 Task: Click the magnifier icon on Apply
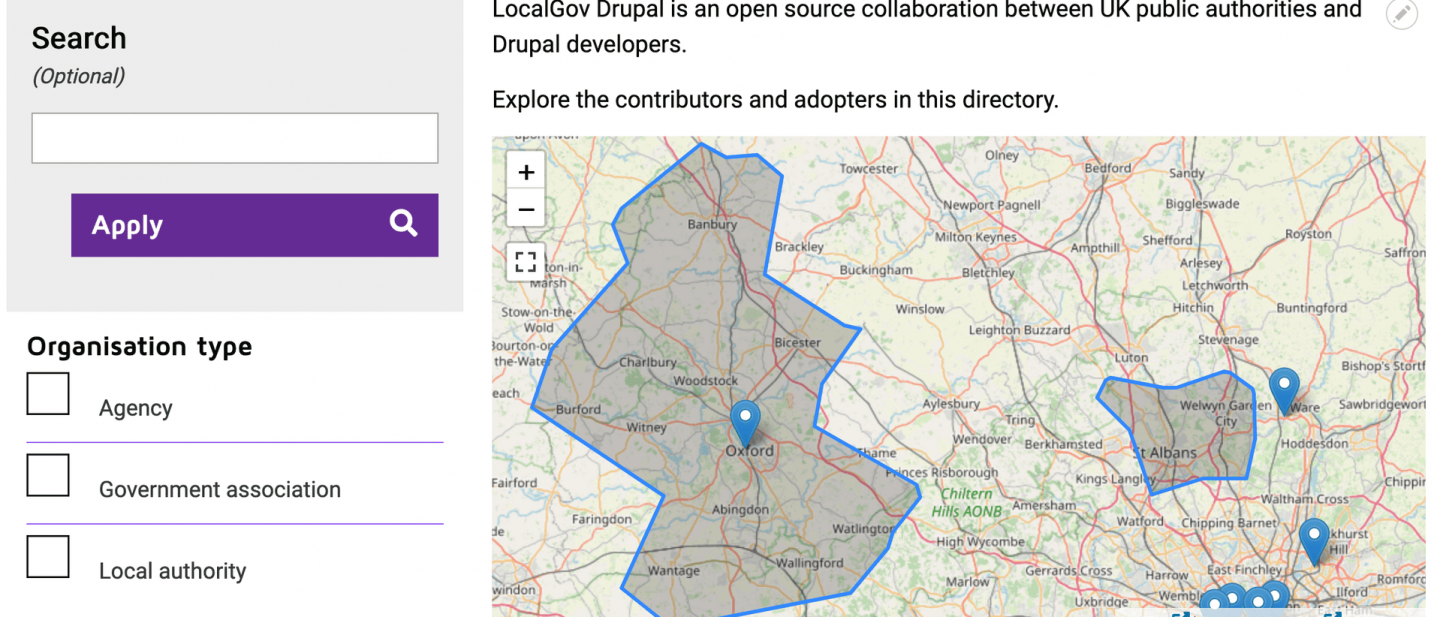[x=403, y=224]
